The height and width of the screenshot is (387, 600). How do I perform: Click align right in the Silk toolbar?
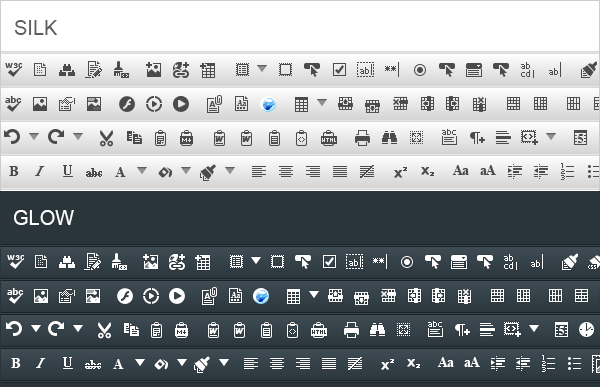tap(313, 171)
